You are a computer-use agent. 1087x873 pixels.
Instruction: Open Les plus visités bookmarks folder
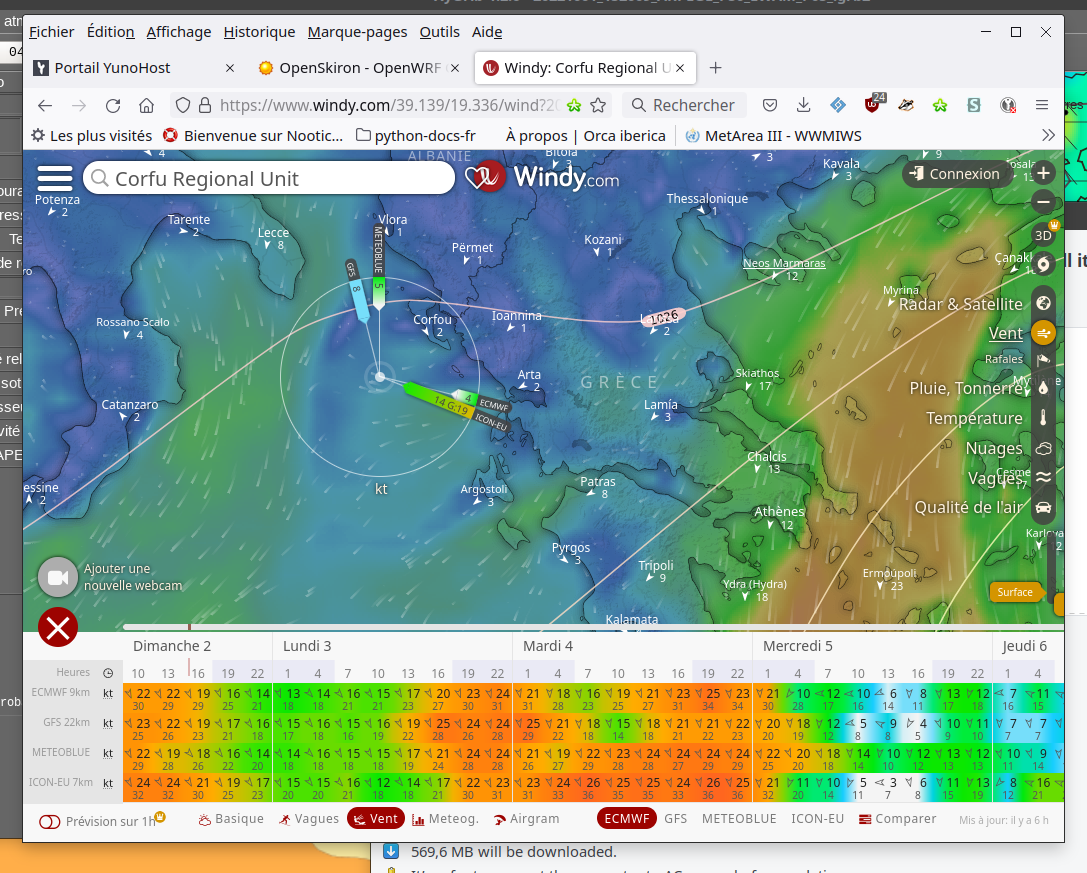click(x=92, y=136)
